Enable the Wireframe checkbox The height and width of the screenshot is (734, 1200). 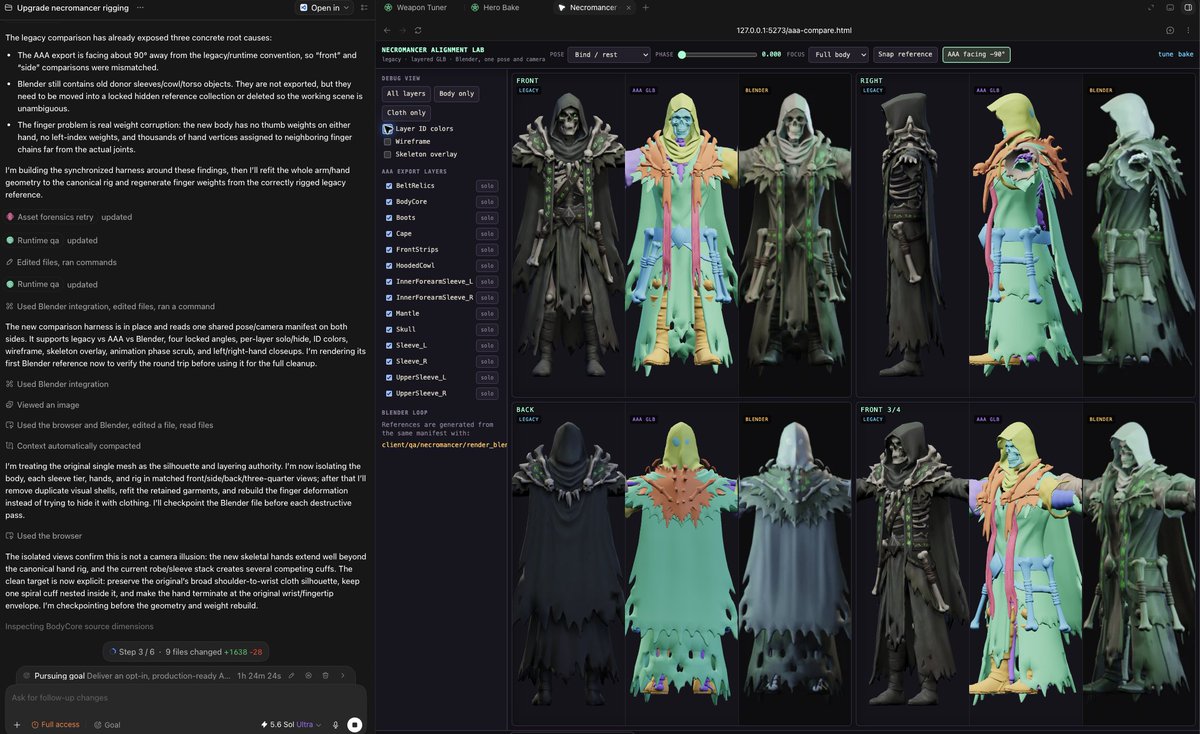coord(388,142)
